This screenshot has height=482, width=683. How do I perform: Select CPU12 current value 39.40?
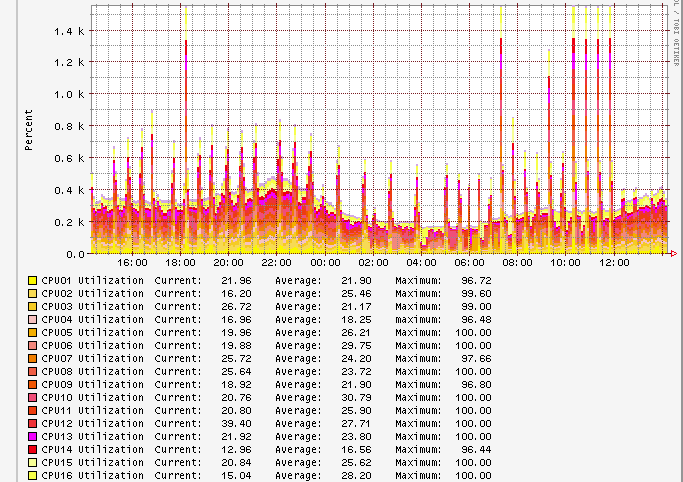pos(236,424)
